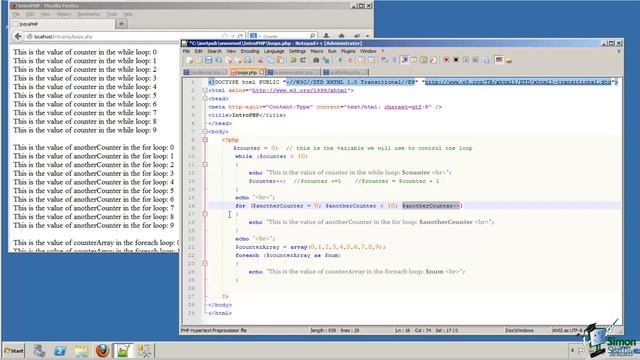
Task: Click the highlighted $anotherCounter++ on line 16
Action: pyautogui.click(x=431, y=206)
